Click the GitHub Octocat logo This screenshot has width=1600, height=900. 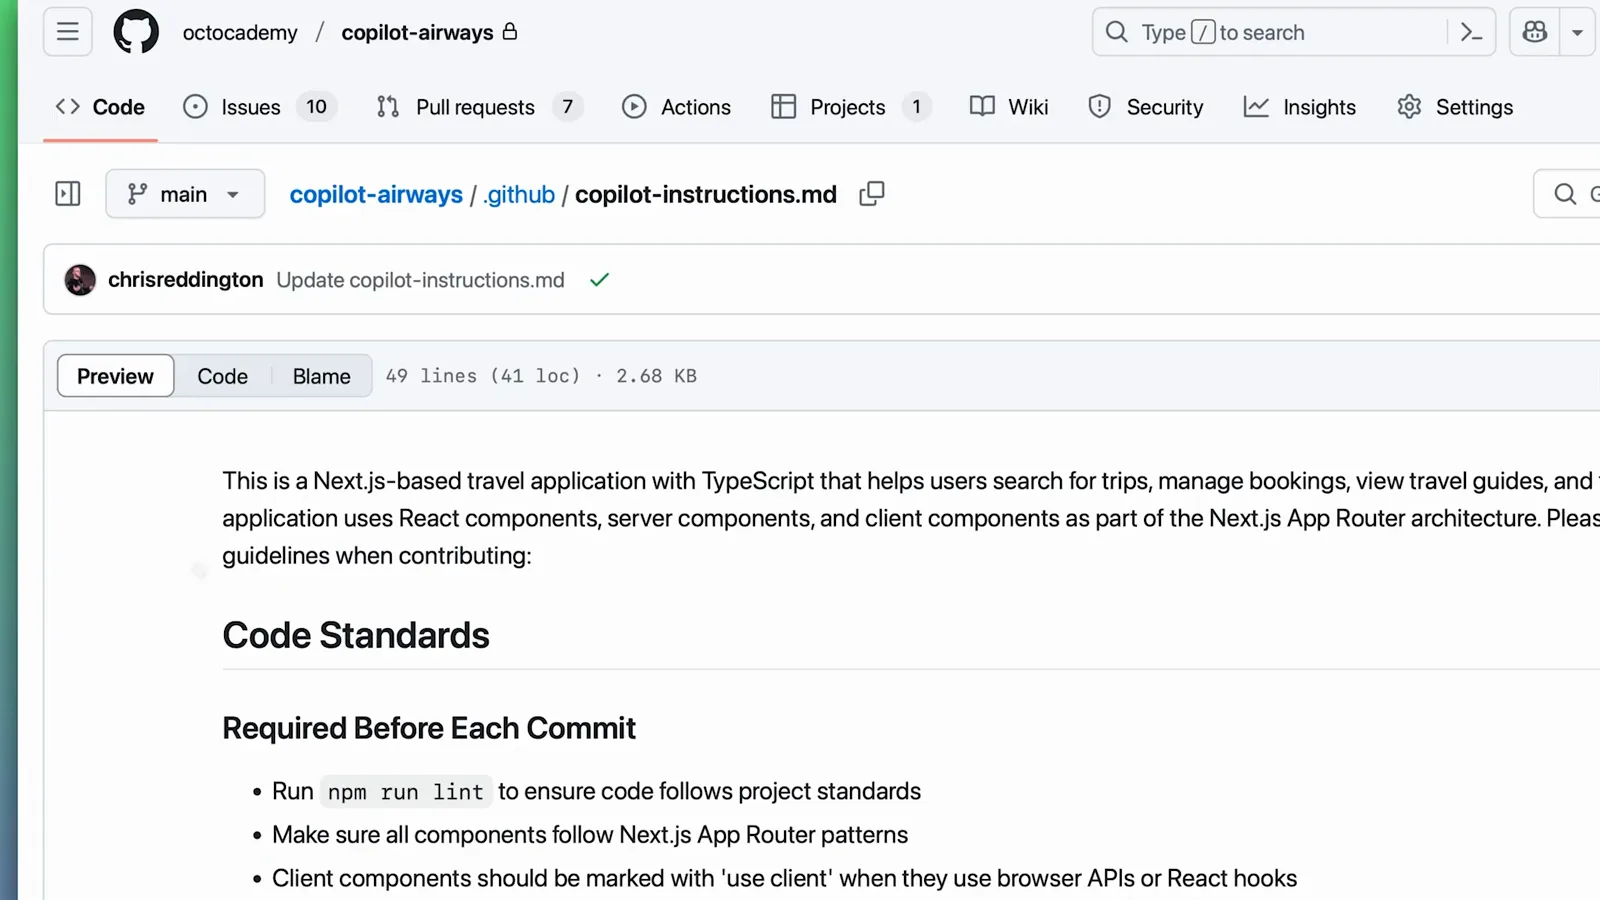coord(136,32)
